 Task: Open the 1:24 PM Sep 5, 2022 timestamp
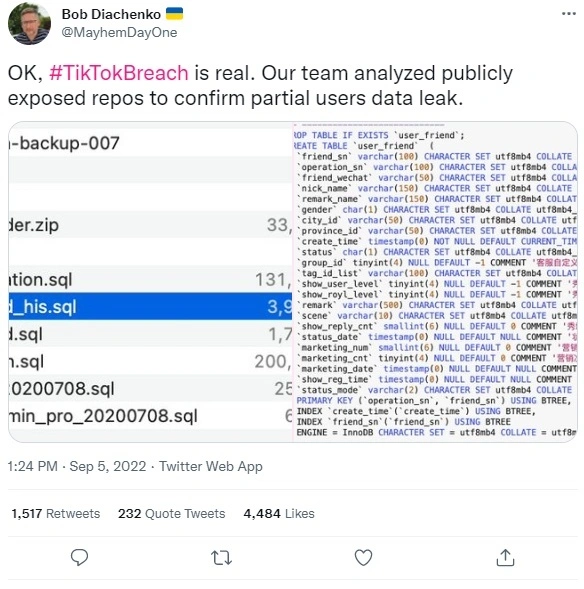(77, 466)
